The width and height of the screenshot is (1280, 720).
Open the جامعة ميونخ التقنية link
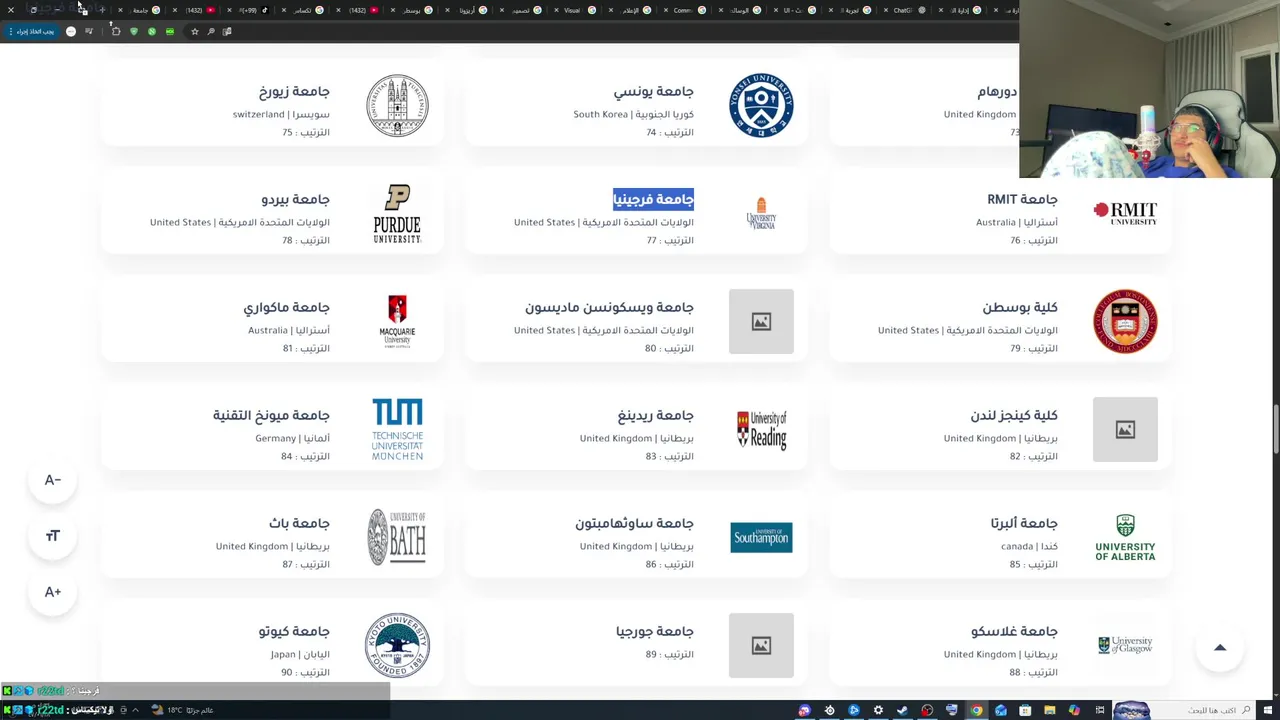[271, 416]
